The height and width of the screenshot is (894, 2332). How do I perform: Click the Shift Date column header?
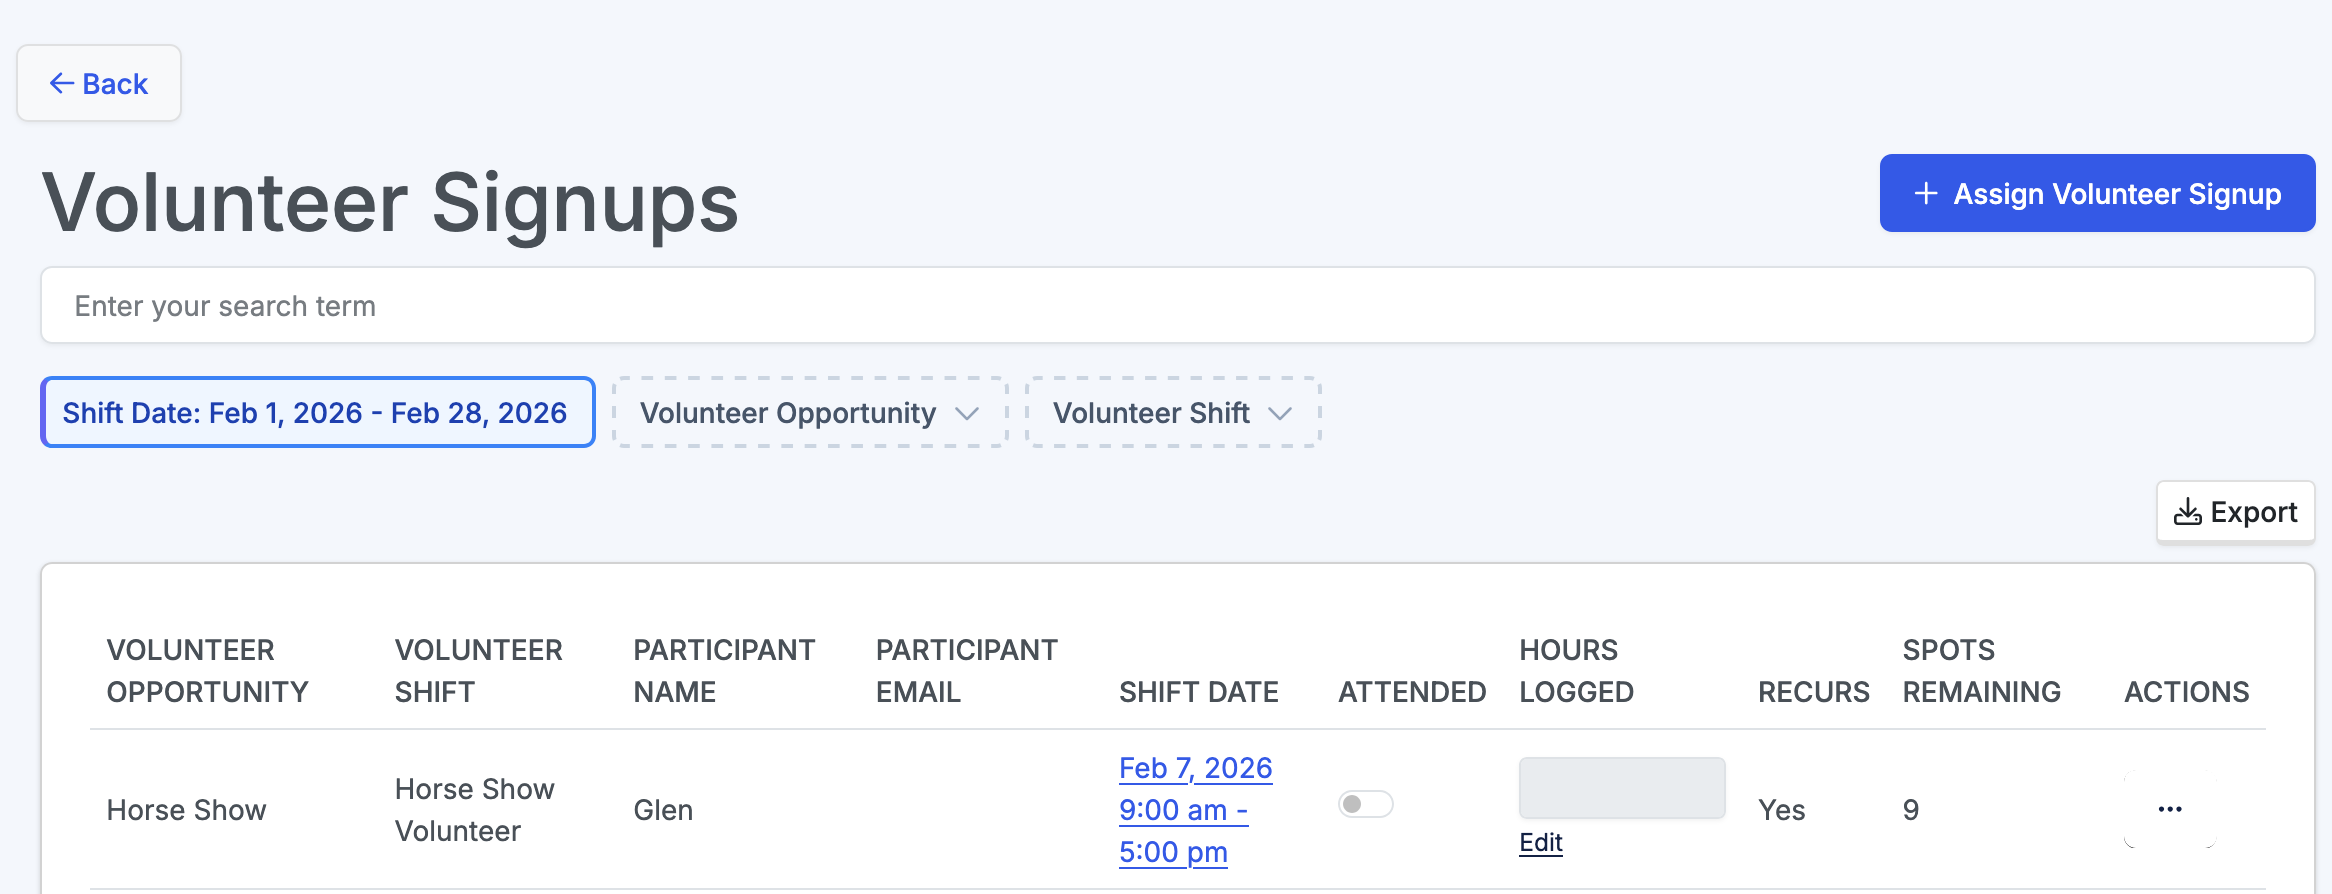click(1198, 692)
